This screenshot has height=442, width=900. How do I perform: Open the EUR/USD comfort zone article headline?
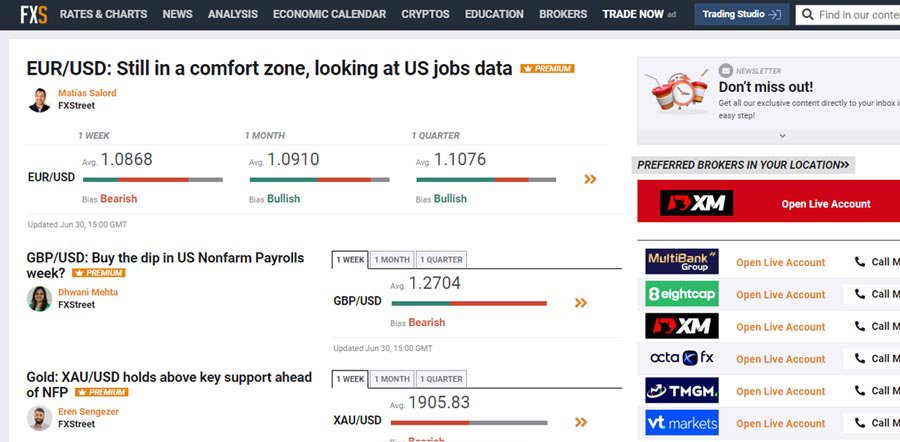(x=269, y=69)
